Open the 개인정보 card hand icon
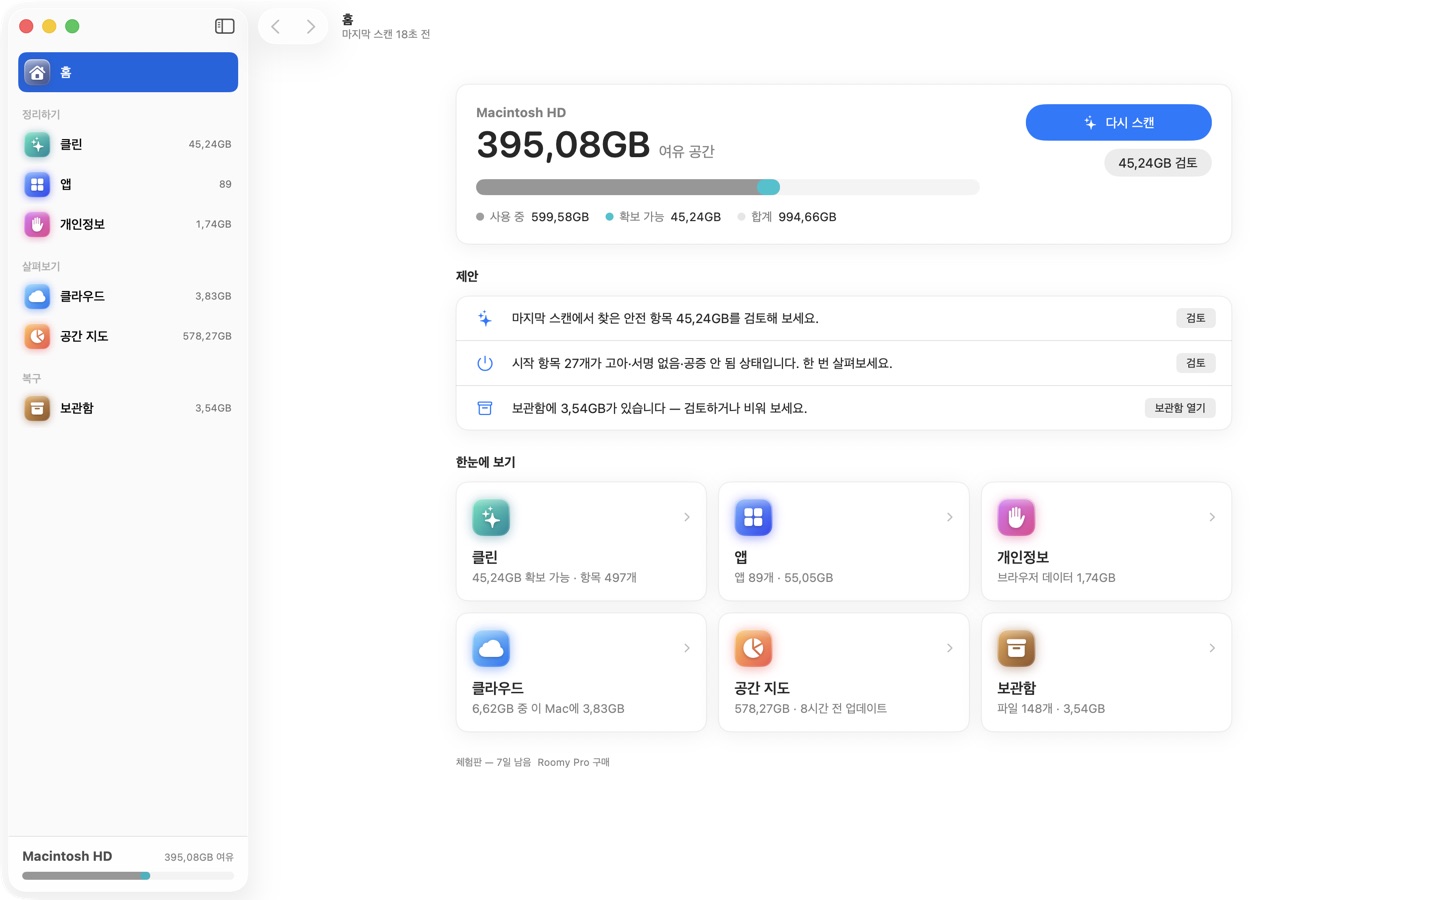This screenshot has width=1440, height=900. (x=1016, y=517)
